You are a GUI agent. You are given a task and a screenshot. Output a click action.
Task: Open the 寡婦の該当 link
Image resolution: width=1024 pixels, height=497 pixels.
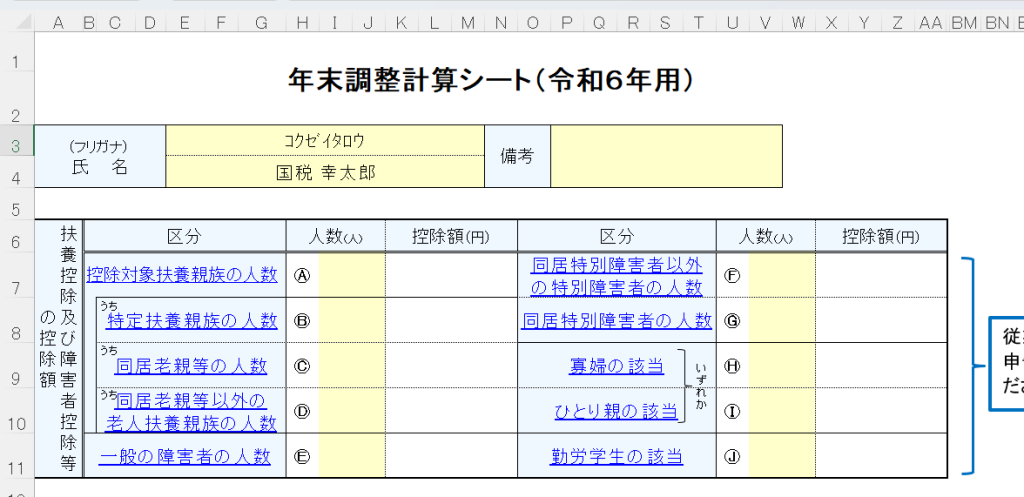pos(616,366)
